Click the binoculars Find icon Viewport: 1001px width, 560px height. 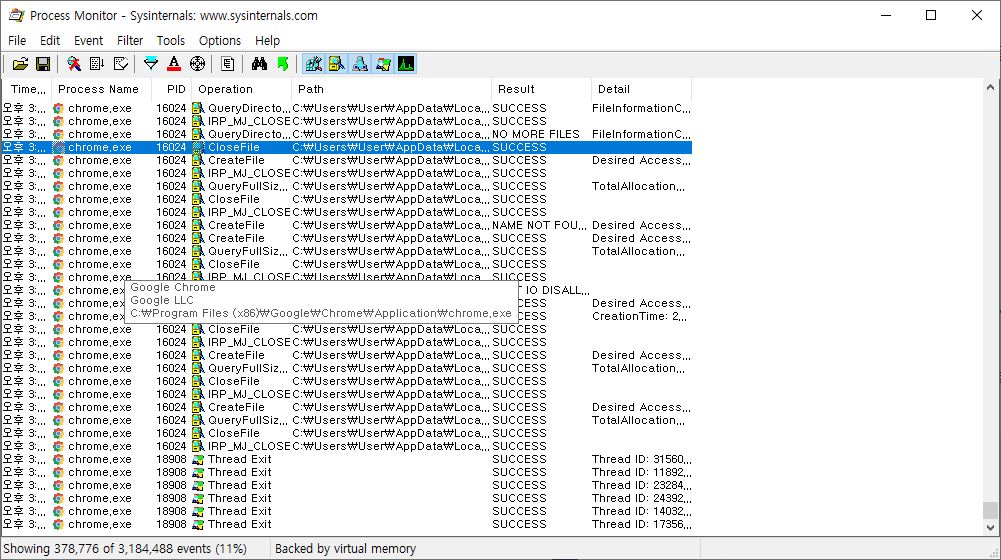[259, 64]
